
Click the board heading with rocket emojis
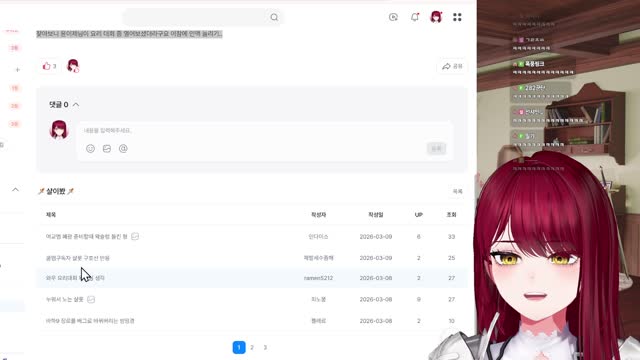(x=56, y=191)
